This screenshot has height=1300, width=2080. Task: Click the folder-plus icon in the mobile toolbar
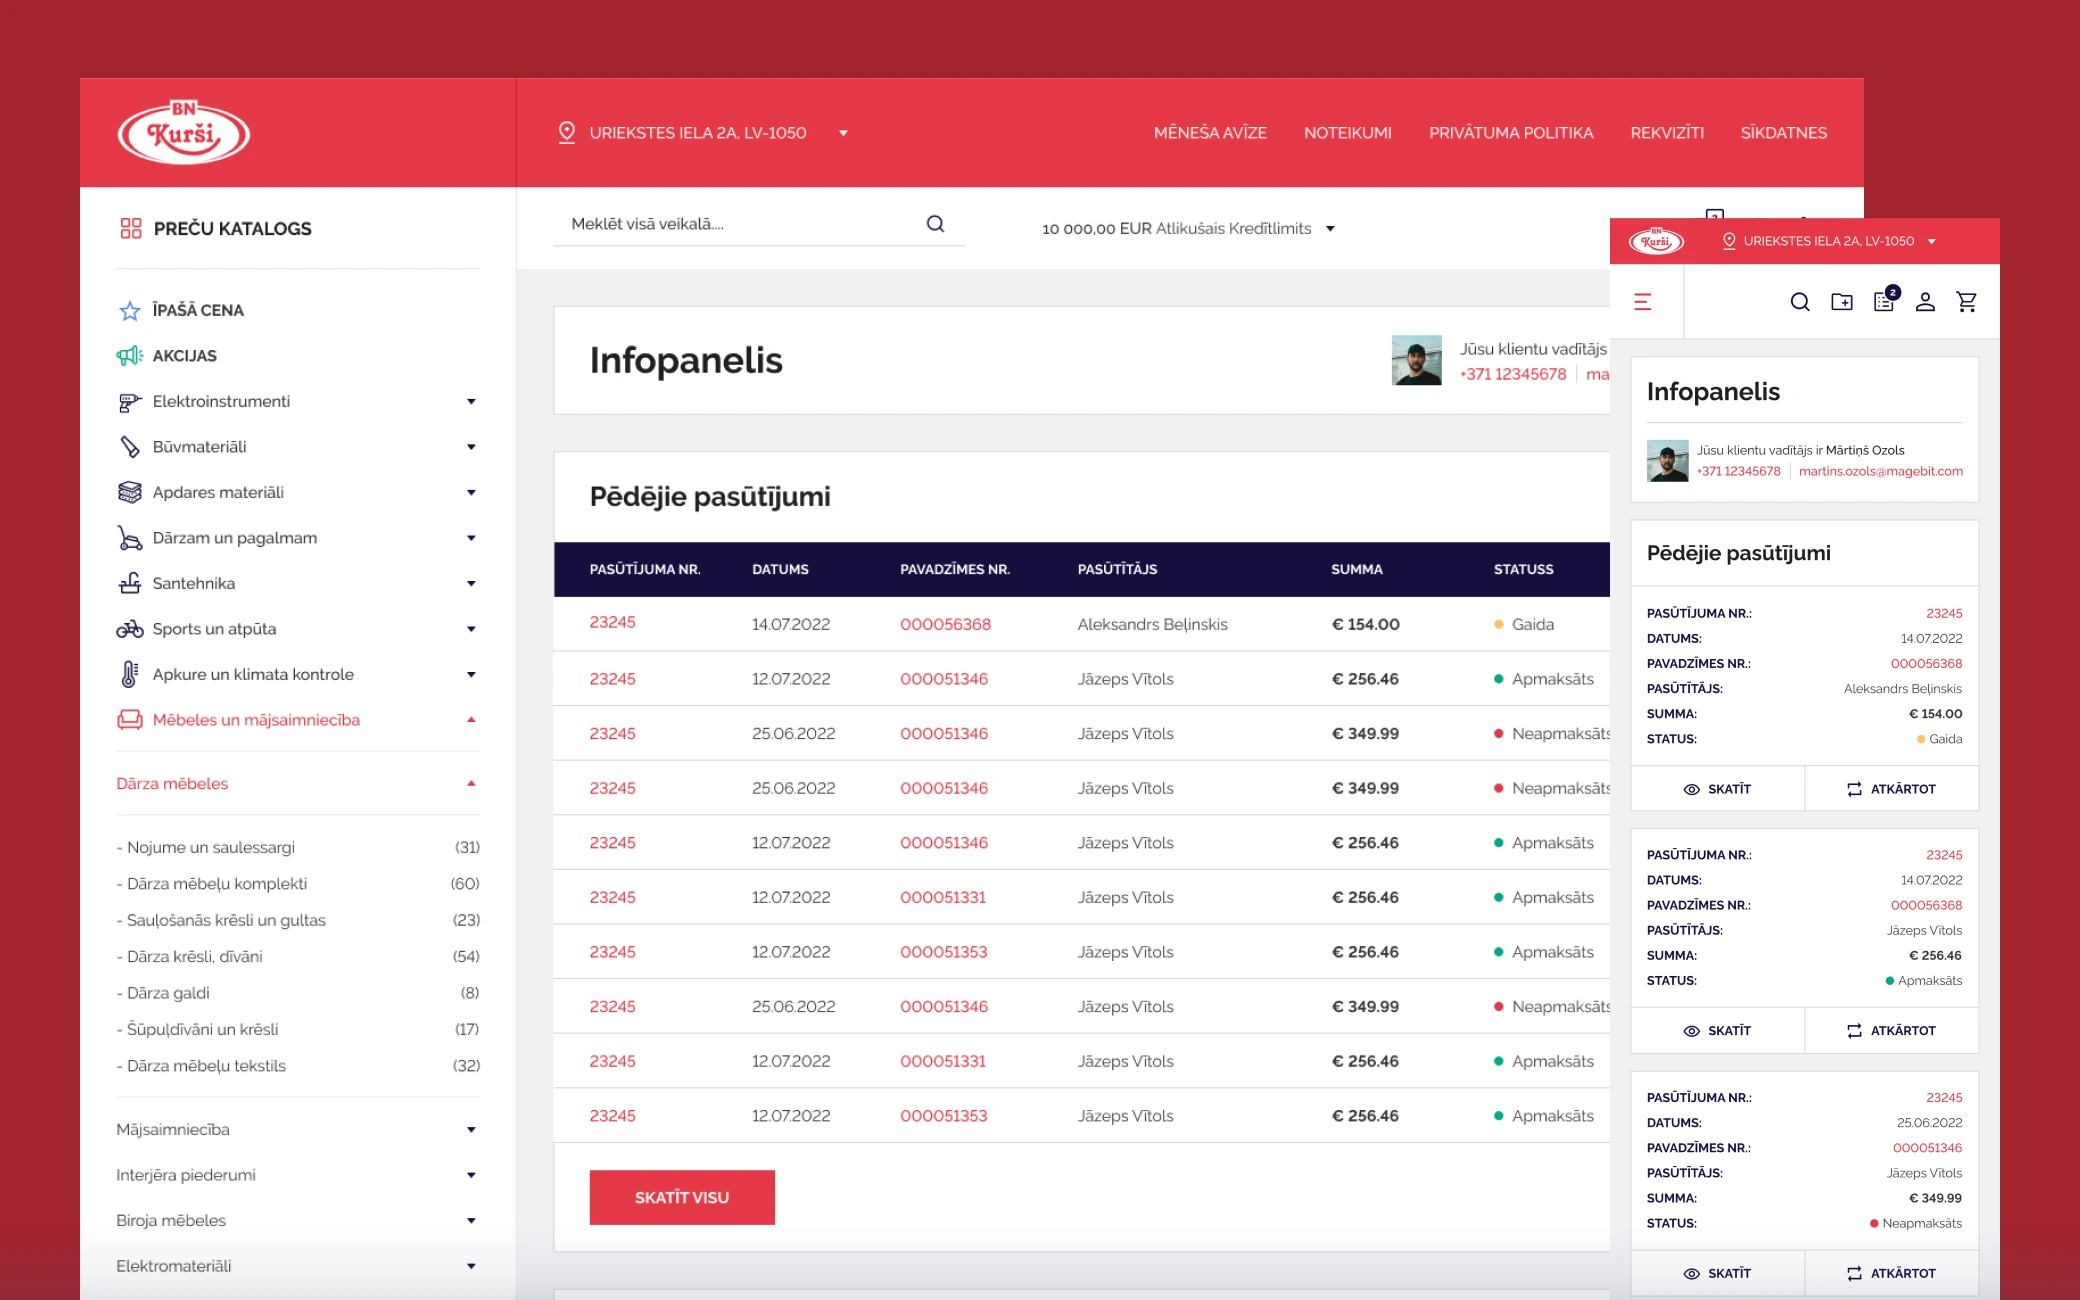coord(1842,302)
